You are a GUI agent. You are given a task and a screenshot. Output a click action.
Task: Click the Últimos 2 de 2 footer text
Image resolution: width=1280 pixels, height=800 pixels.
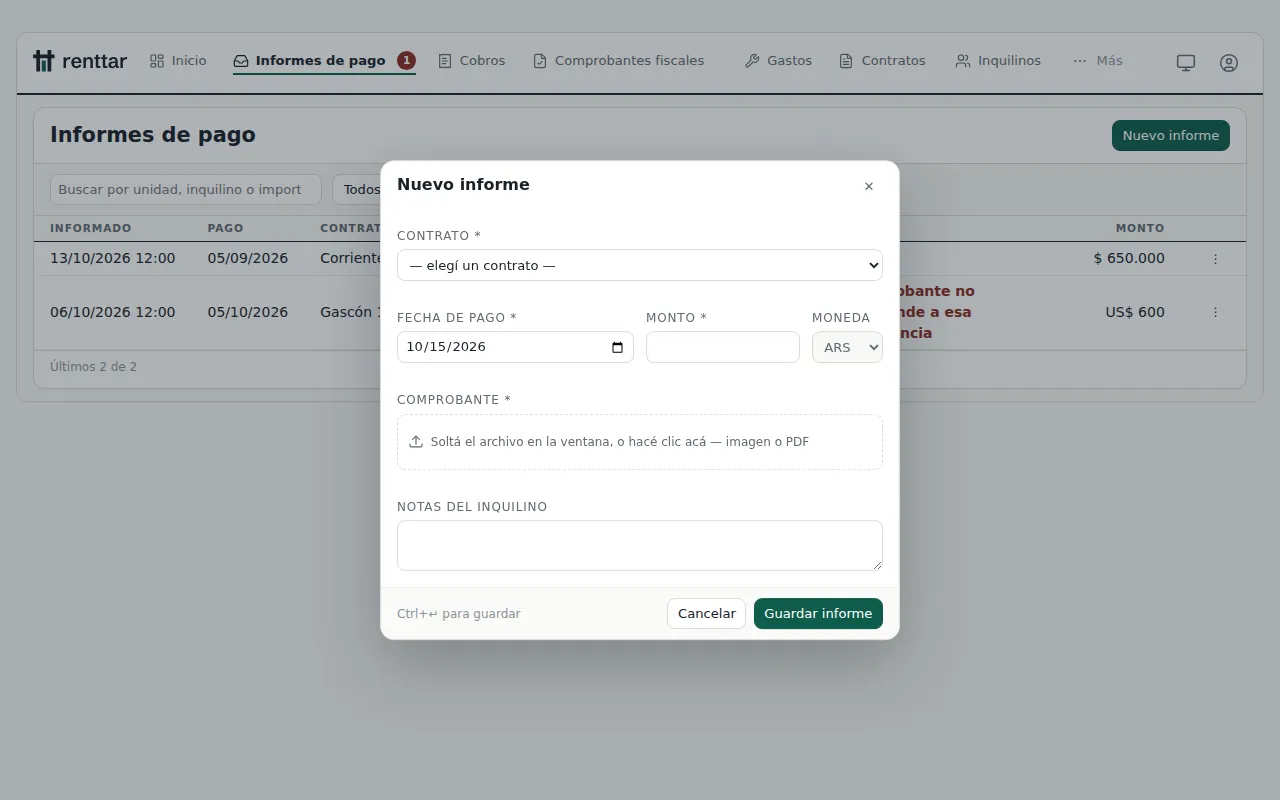94,367
